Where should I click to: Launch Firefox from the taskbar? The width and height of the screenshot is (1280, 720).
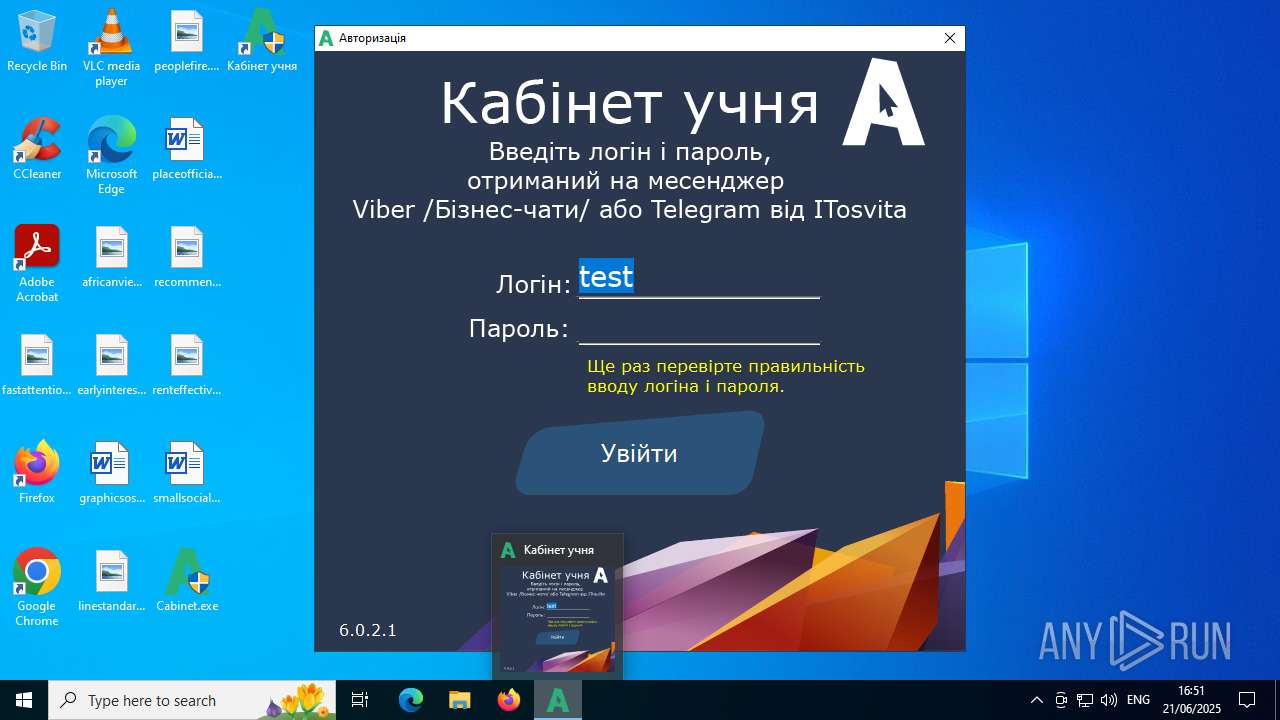point(509,700)
